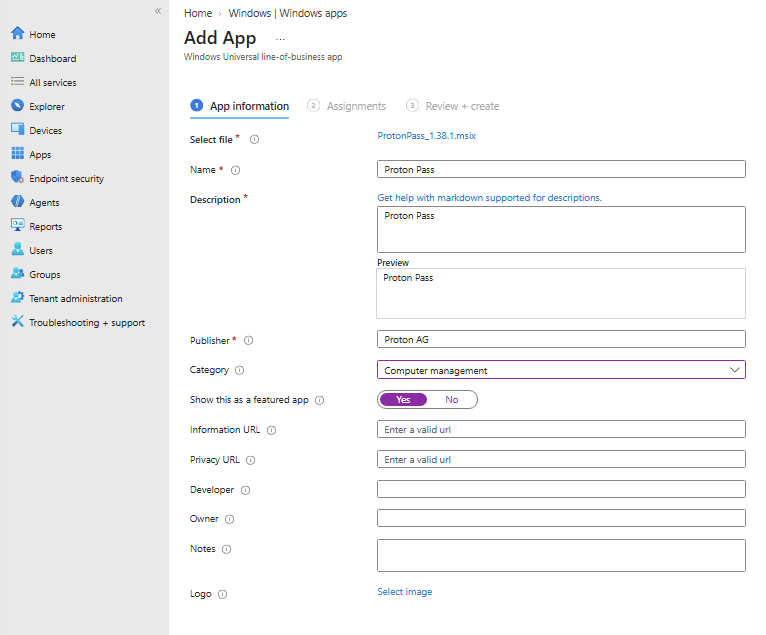This screenshot has width=766, height=635.
Task: Click the info icon next to Publisher
Action: (249, 340)
